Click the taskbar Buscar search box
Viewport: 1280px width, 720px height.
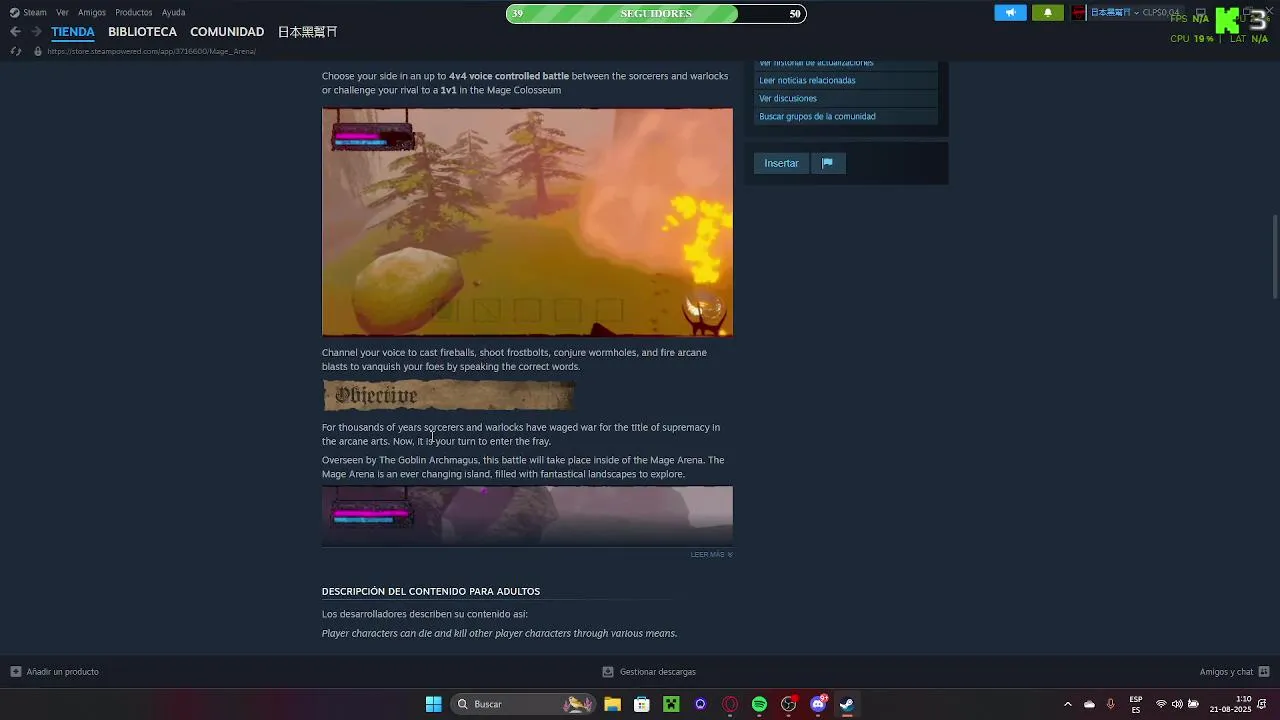(x=523, y=704)
